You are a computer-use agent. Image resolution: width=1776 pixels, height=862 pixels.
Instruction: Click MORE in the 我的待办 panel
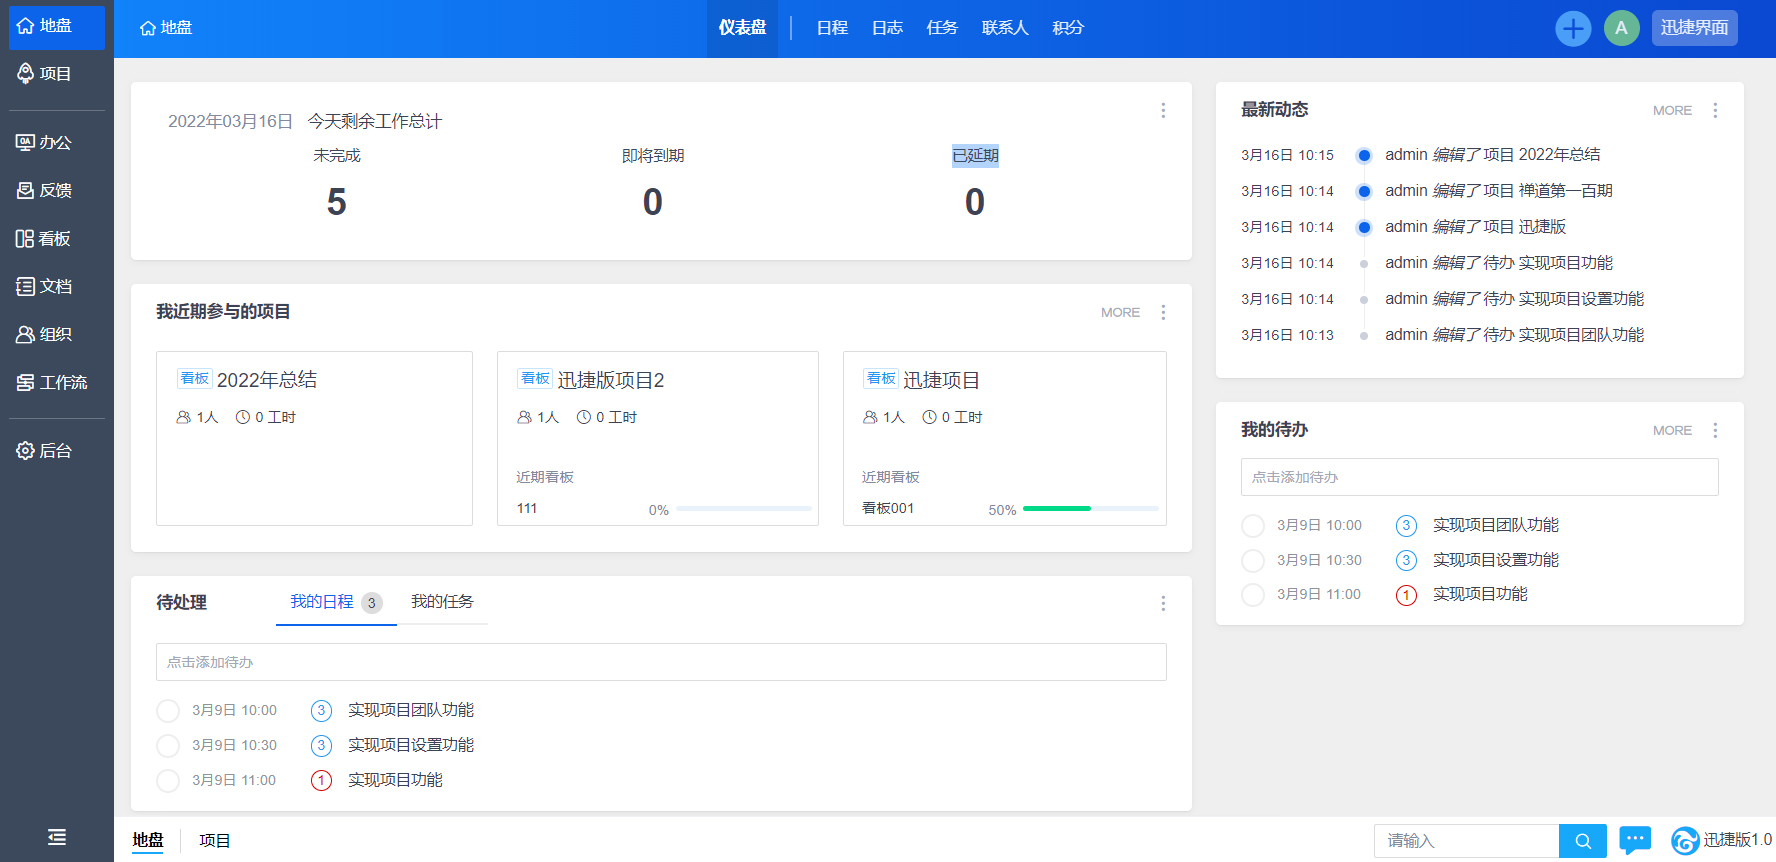(x=1672, y=431)
